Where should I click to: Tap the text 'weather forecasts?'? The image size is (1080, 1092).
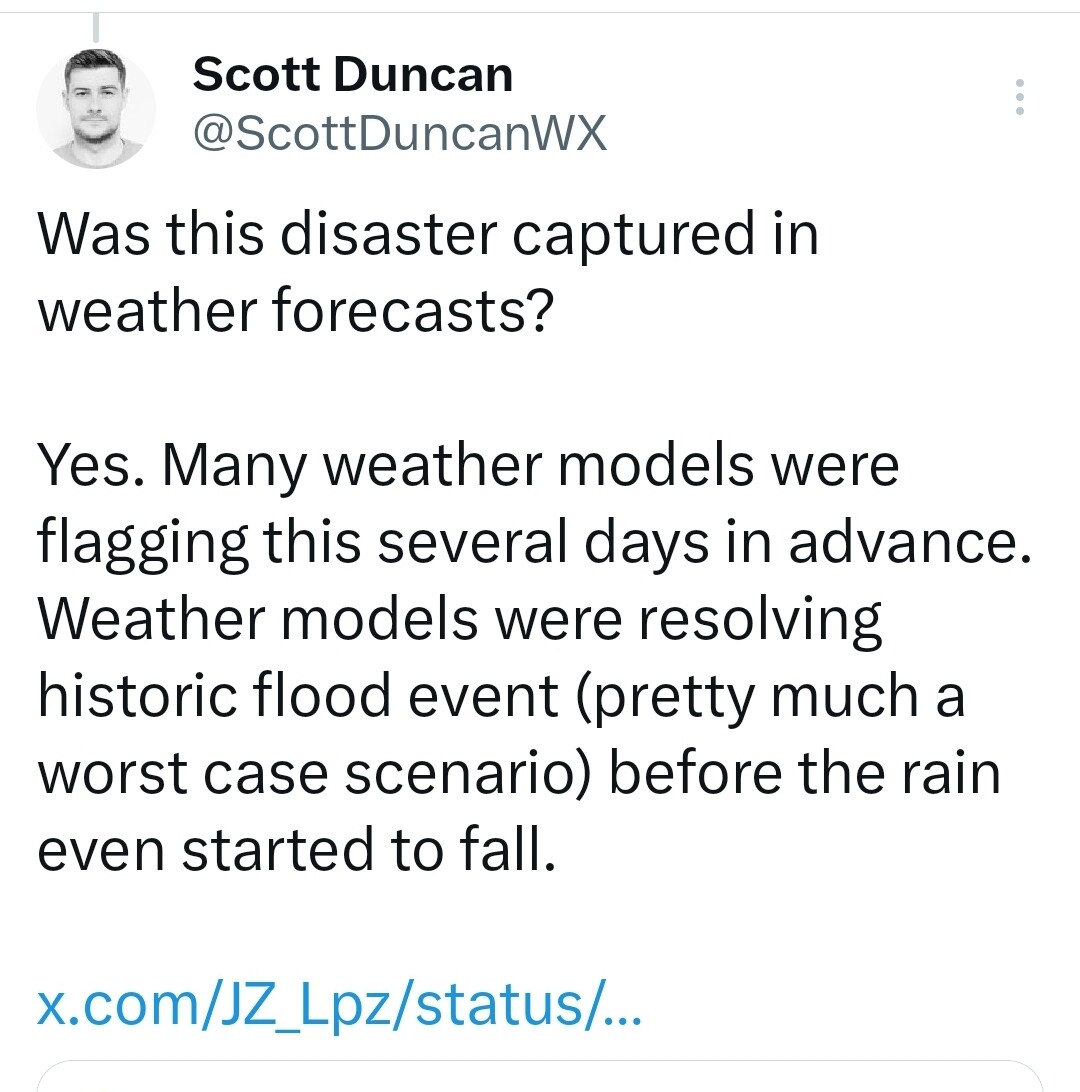(295, 311)
